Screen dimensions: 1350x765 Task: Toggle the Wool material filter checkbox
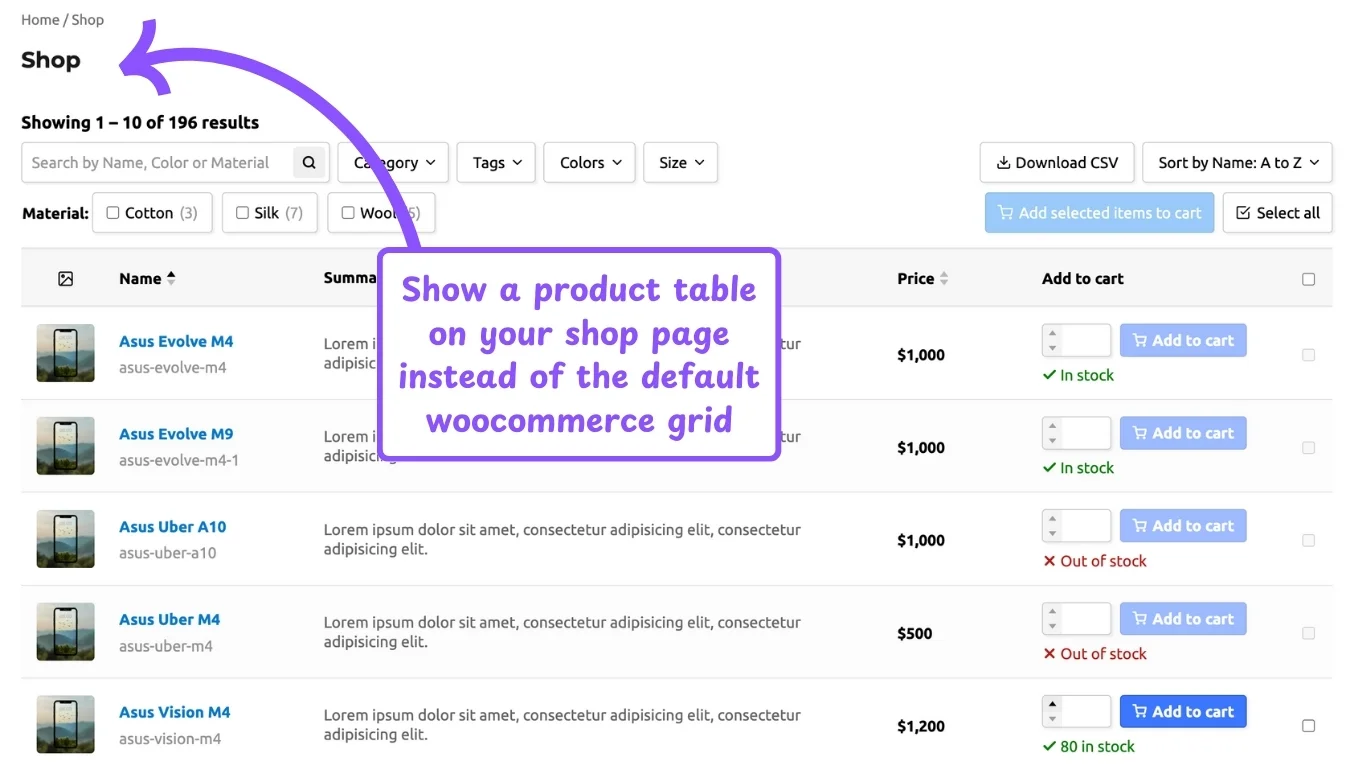pyautogui.click(x=348, y=213)
